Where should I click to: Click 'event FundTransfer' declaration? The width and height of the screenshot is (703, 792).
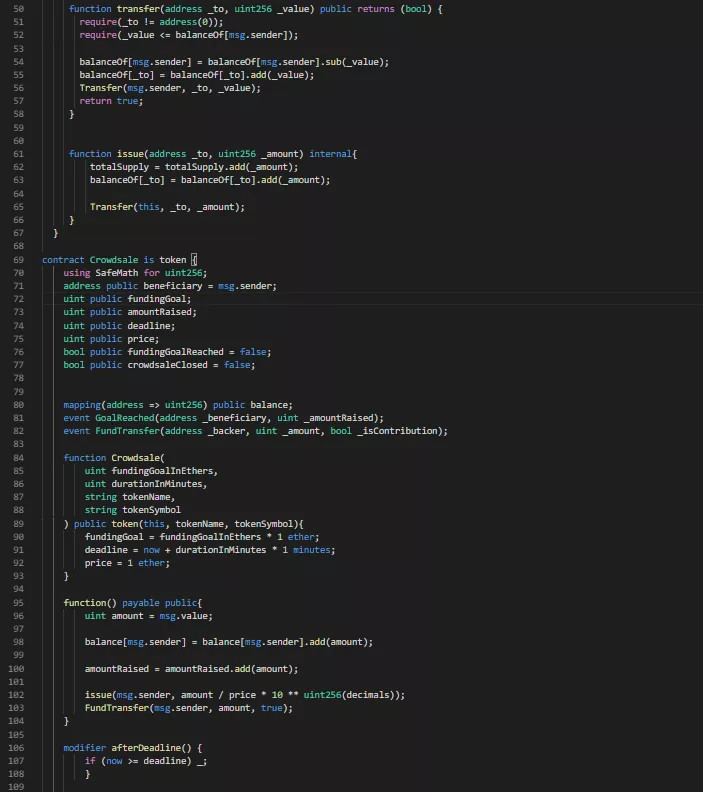[x=255, y=431]
